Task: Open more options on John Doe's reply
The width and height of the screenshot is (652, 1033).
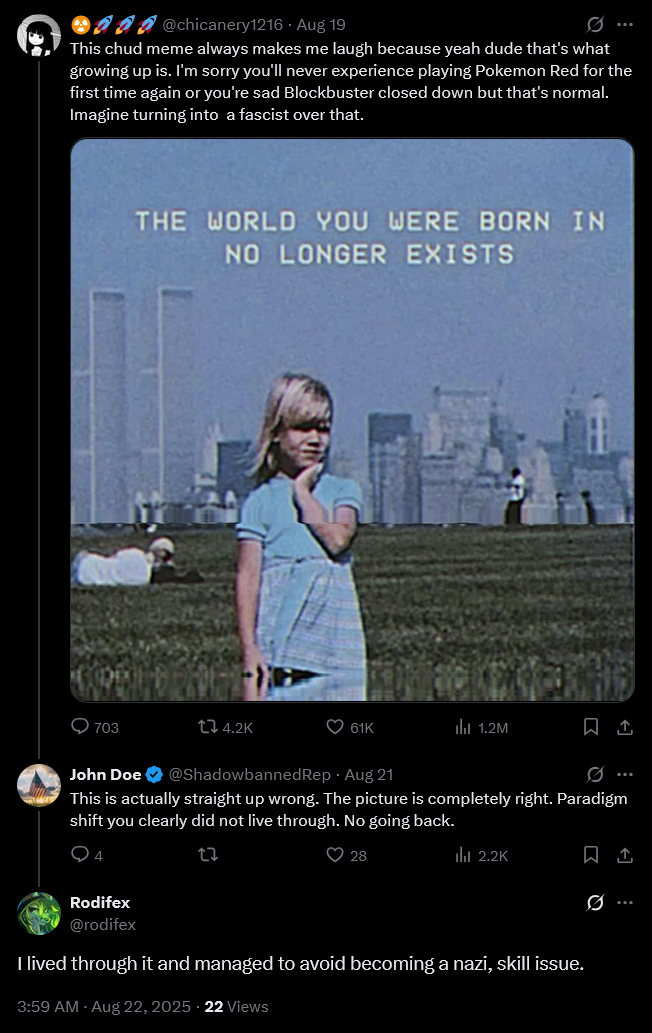Action: (624, 774)
